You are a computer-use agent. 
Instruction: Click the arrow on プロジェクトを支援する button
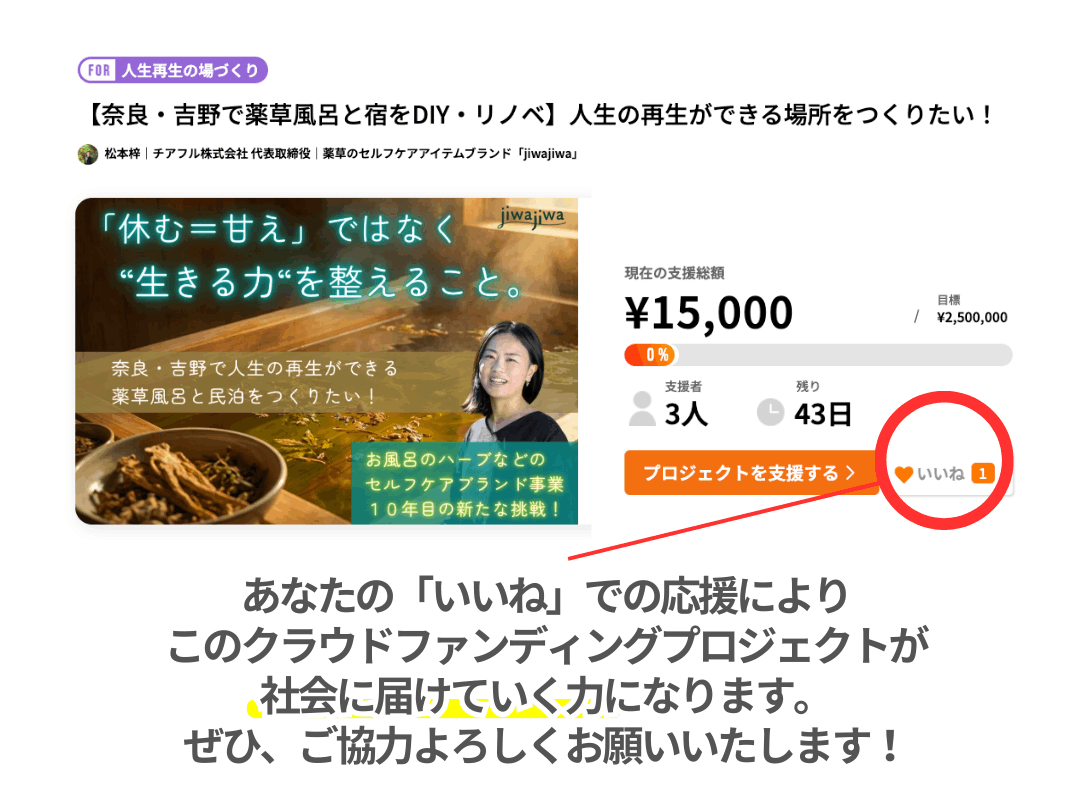point(850,473)
